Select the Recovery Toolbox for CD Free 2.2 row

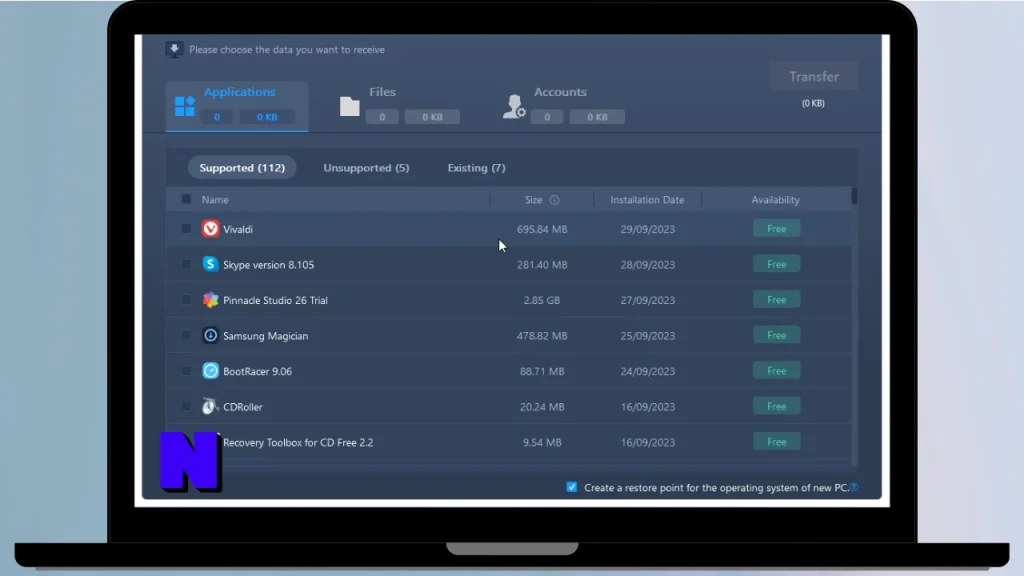point(509,442)
